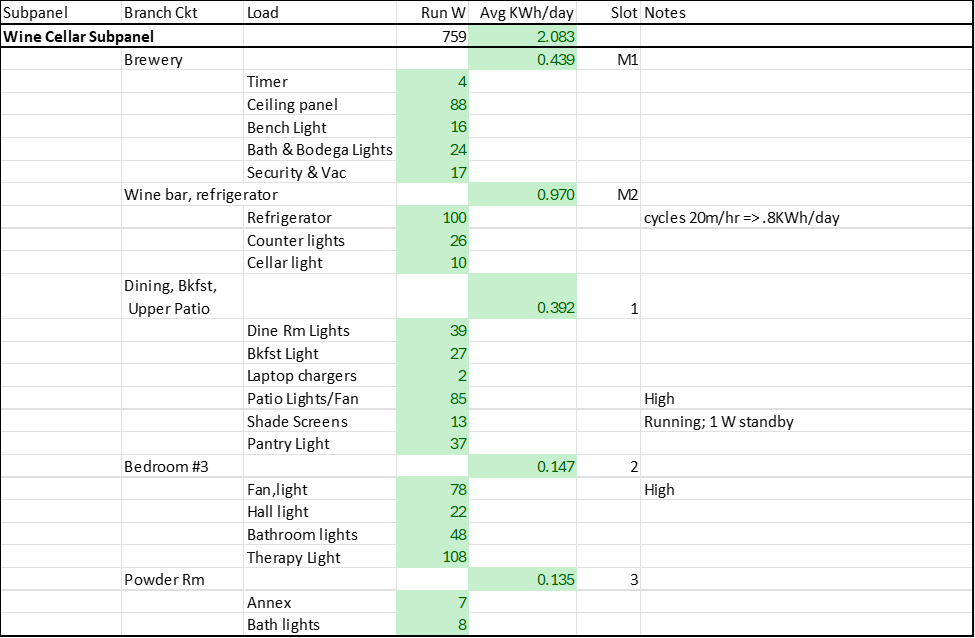
Task: Select the Brewery branch circuit cell
Action: [153, 60]
